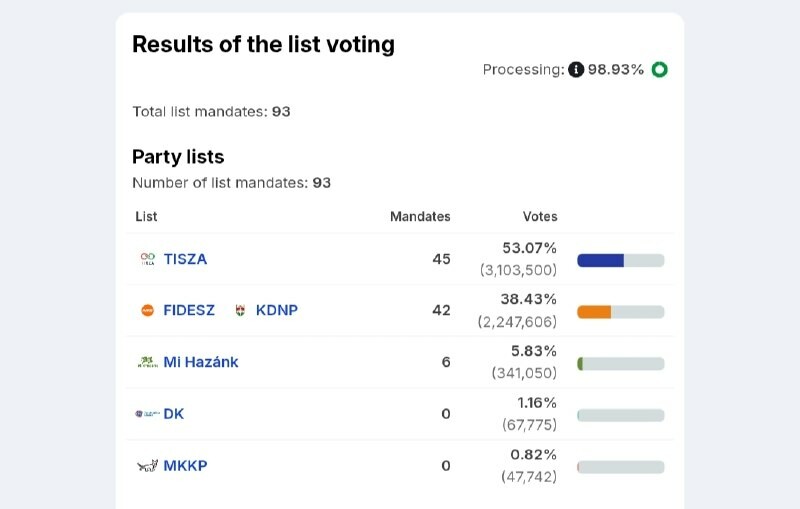Click the Mi Hazánk vote share bar
The image size is (800, 509).
581,364
